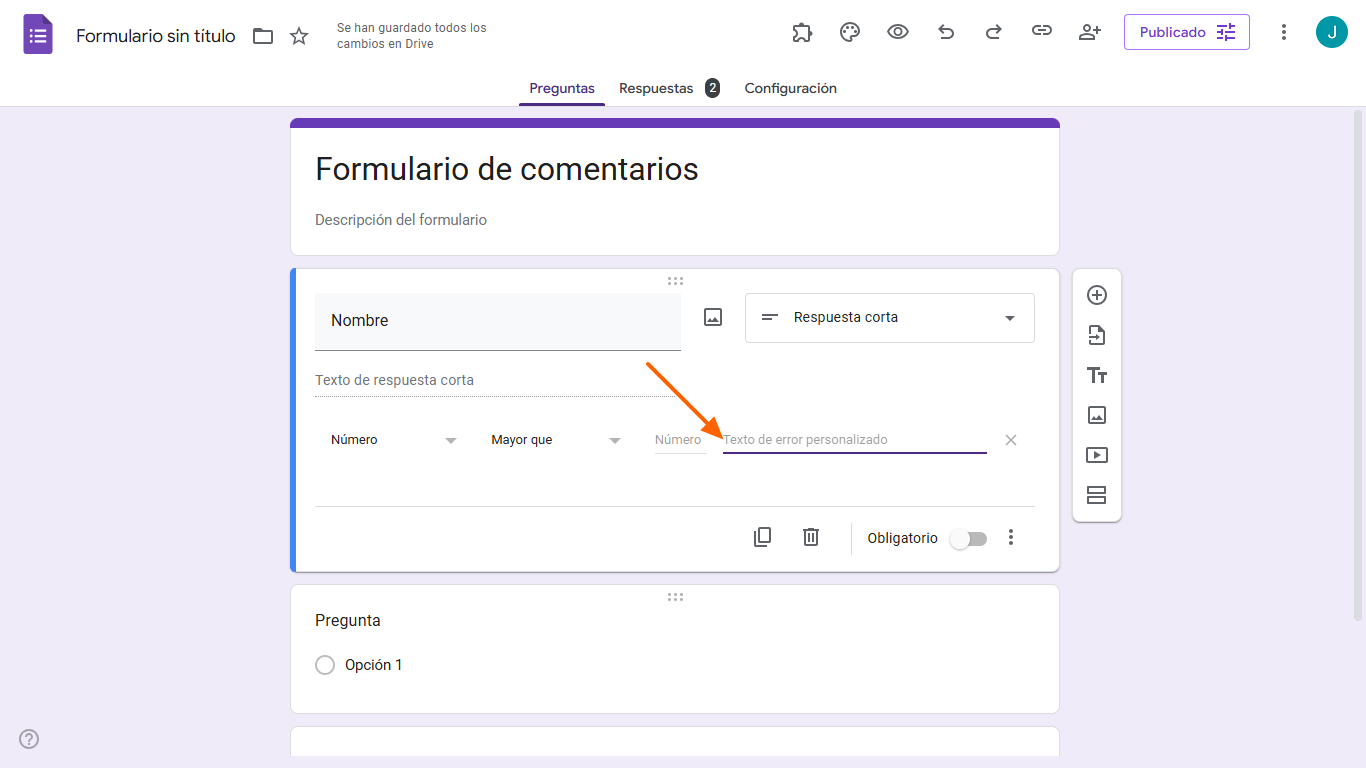
Task: Delete the Nombre question with the trash icon
Action: point(810,537)
